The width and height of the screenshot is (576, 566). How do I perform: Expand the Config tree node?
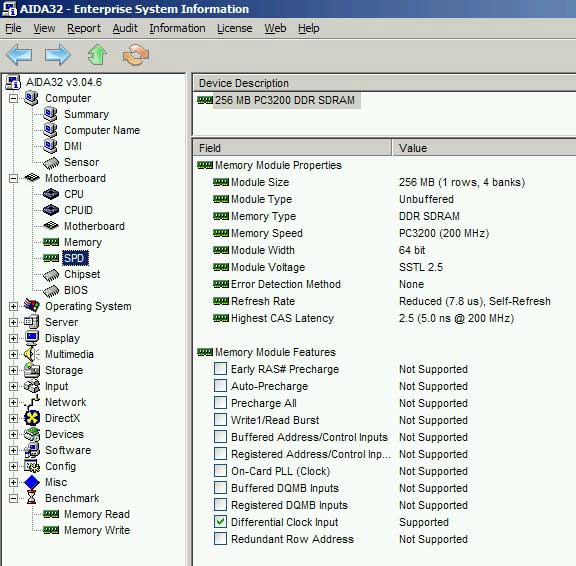(13, 466)
